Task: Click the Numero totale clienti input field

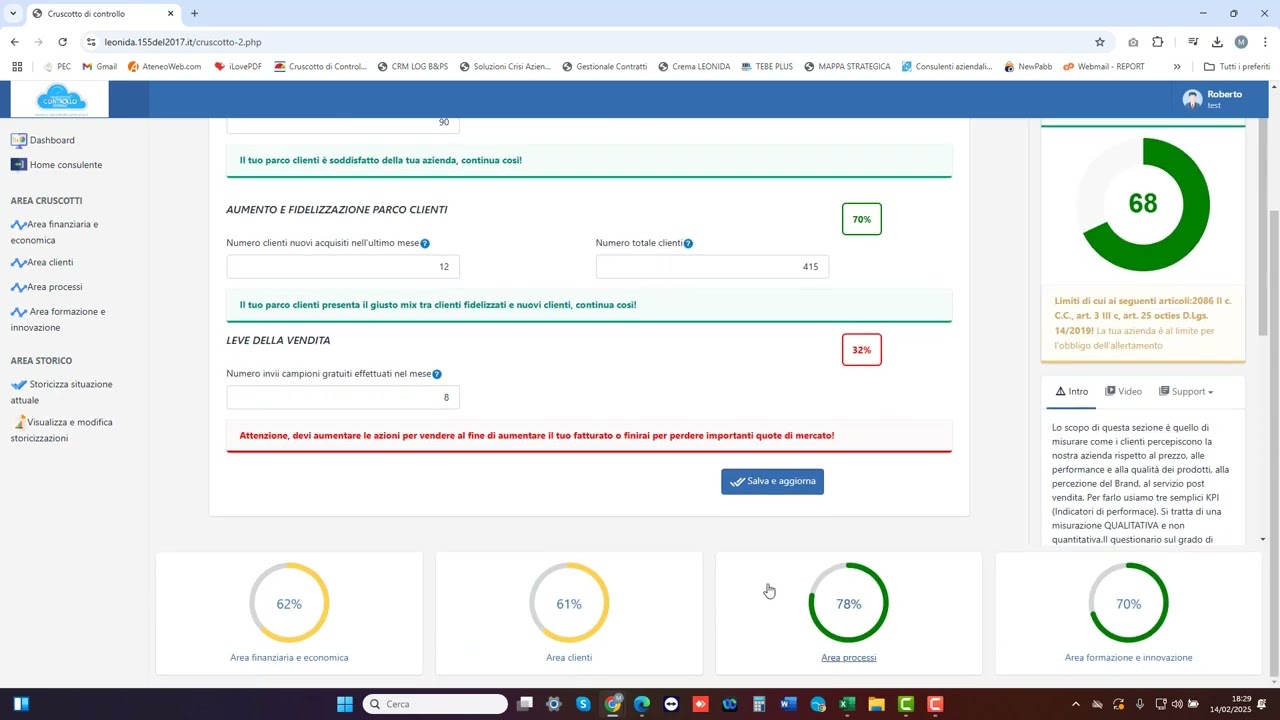Action: [x=712, y=267]
